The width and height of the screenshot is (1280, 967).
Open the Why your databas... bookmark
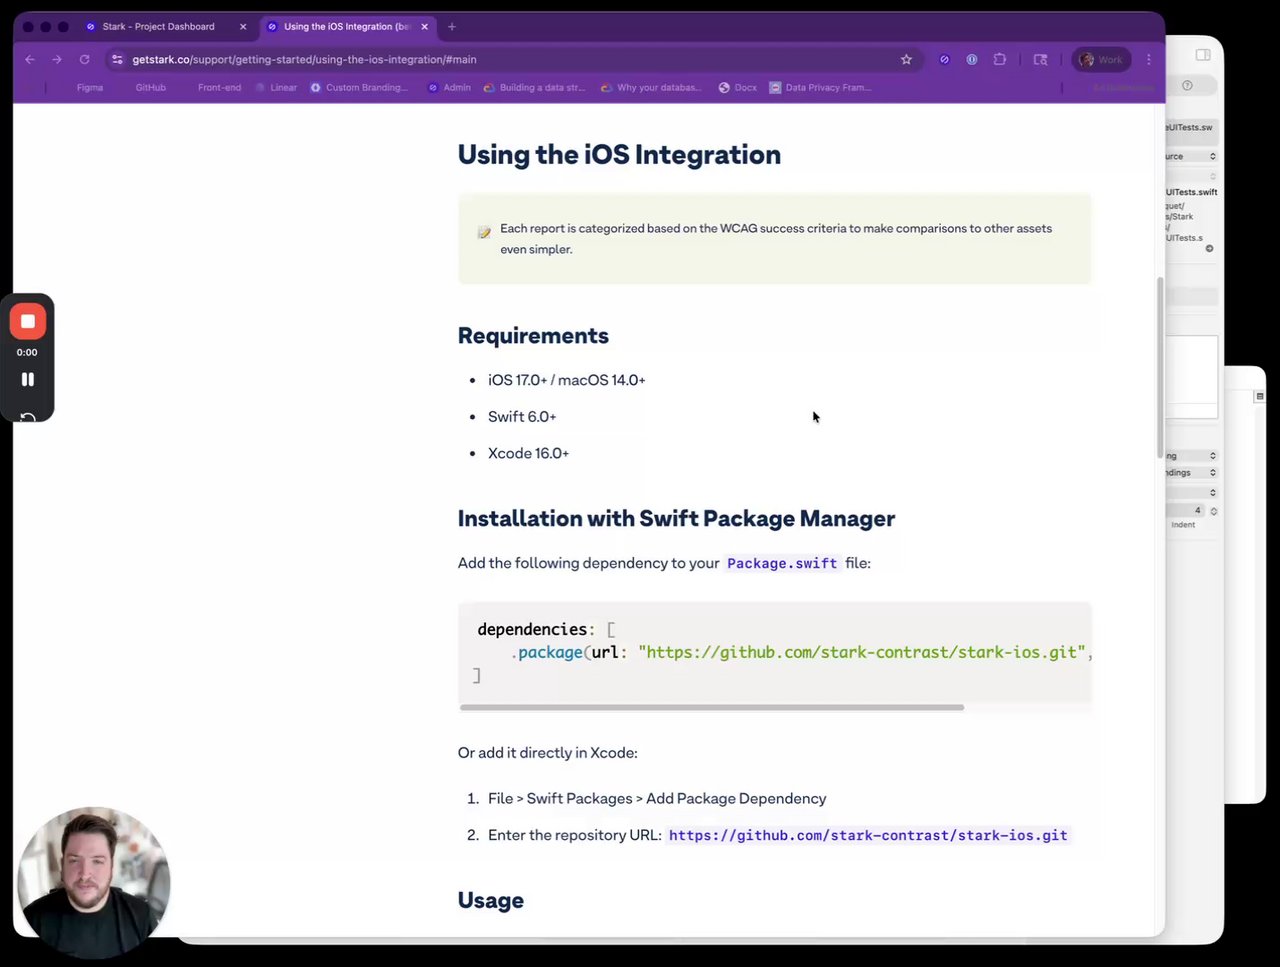click(x=652, y=88)
